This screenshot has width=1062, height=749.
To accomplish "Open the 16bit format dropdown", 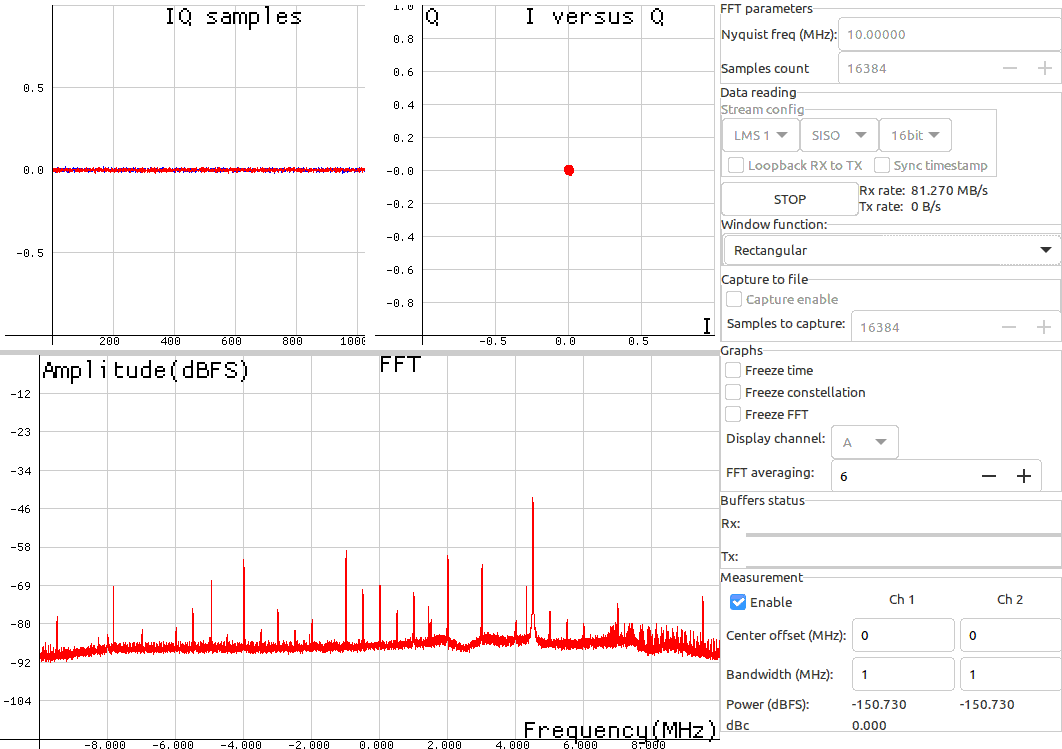I will tap(914, 135).
